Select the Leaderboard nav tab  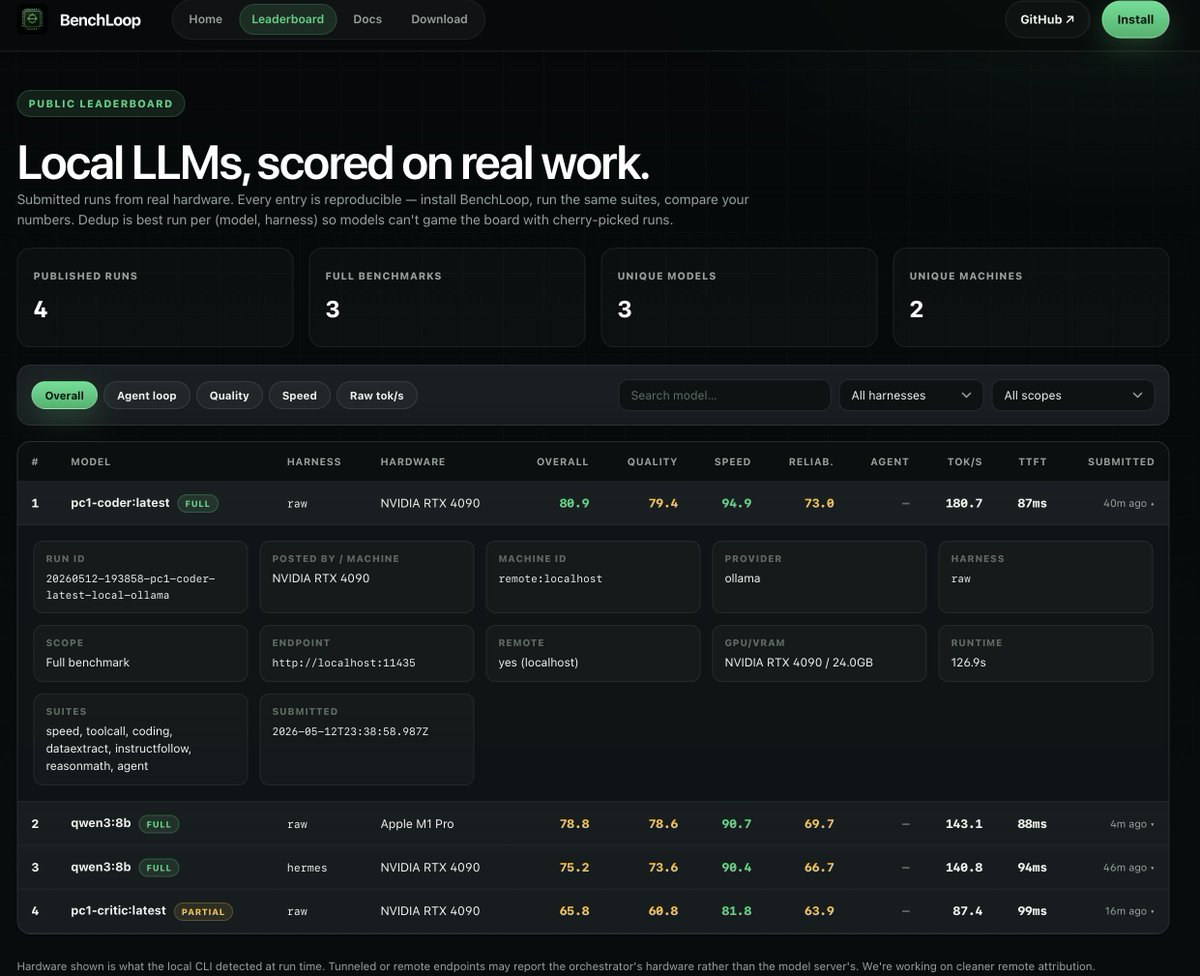point(288,19)
